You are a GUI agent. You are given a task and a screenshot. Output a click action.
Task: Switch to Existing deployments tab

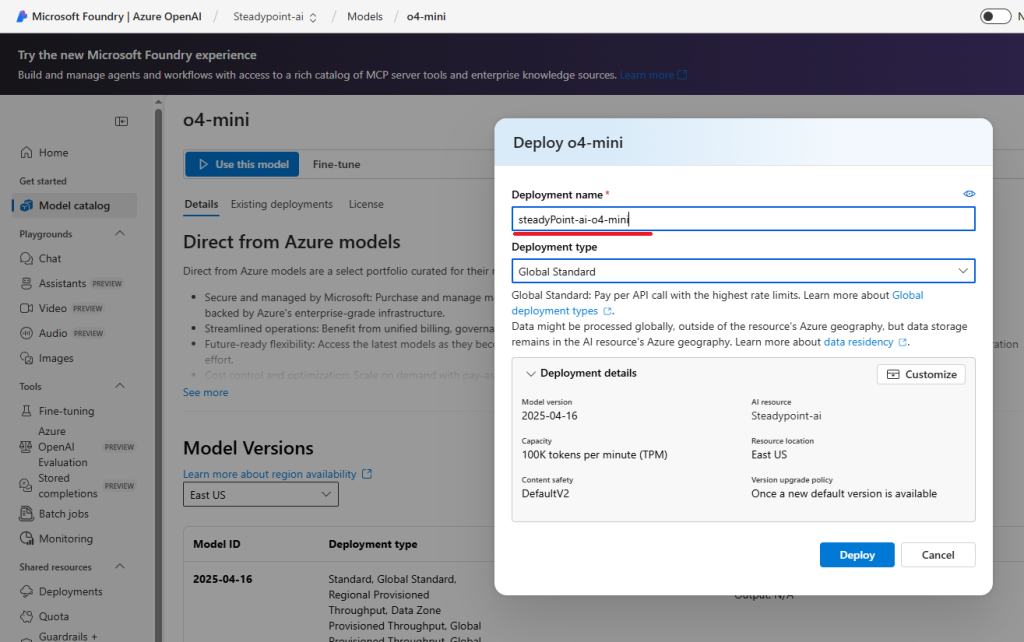click(x=281, y=204)
